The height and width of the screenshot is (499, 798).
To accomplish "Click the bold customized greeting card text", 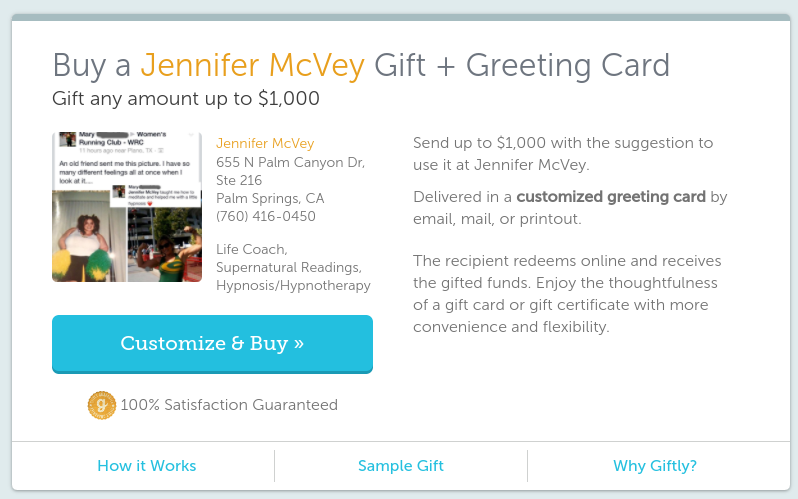I will click(x=610, y=196).
